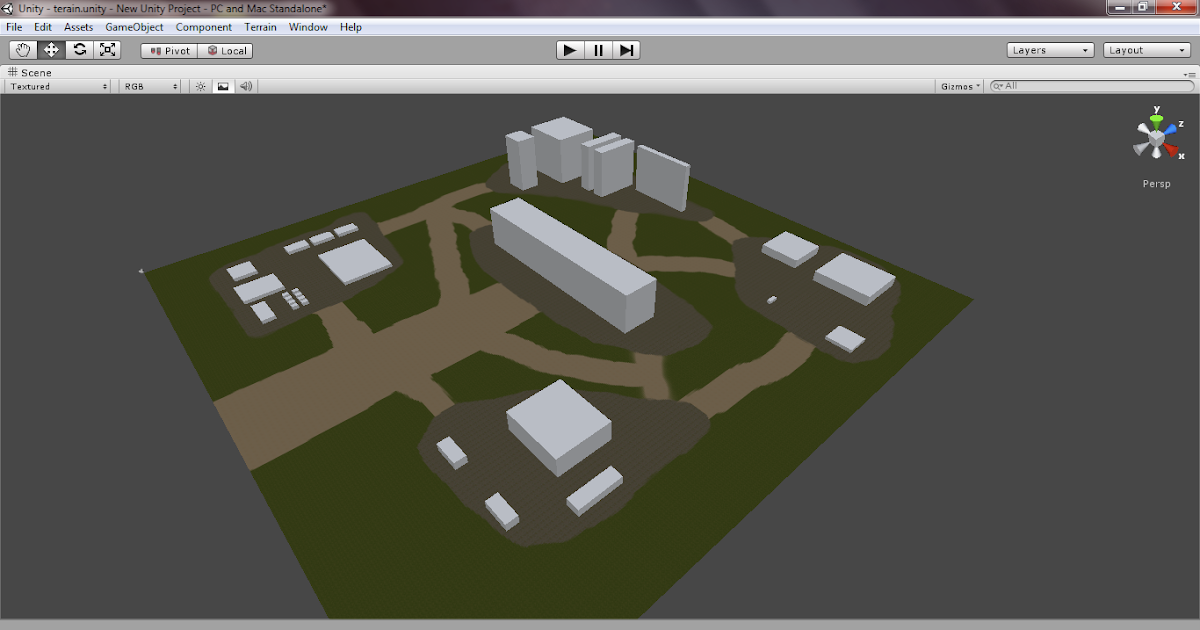Pause the game with the Pause button
Screen dimensions: 1200x630
[598, 50]
